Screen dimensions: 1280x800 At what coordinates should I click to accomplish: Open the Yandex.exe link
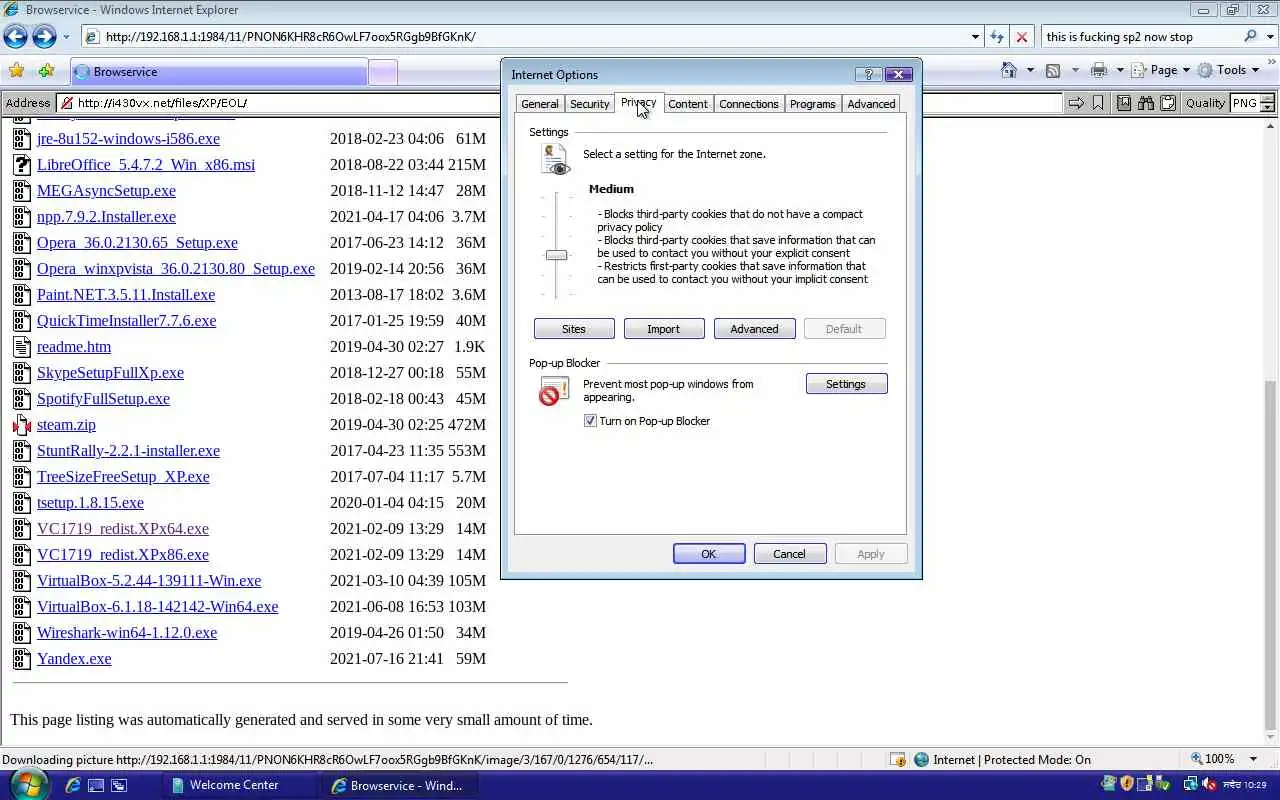pyautogui.click(x=74, y=659)
